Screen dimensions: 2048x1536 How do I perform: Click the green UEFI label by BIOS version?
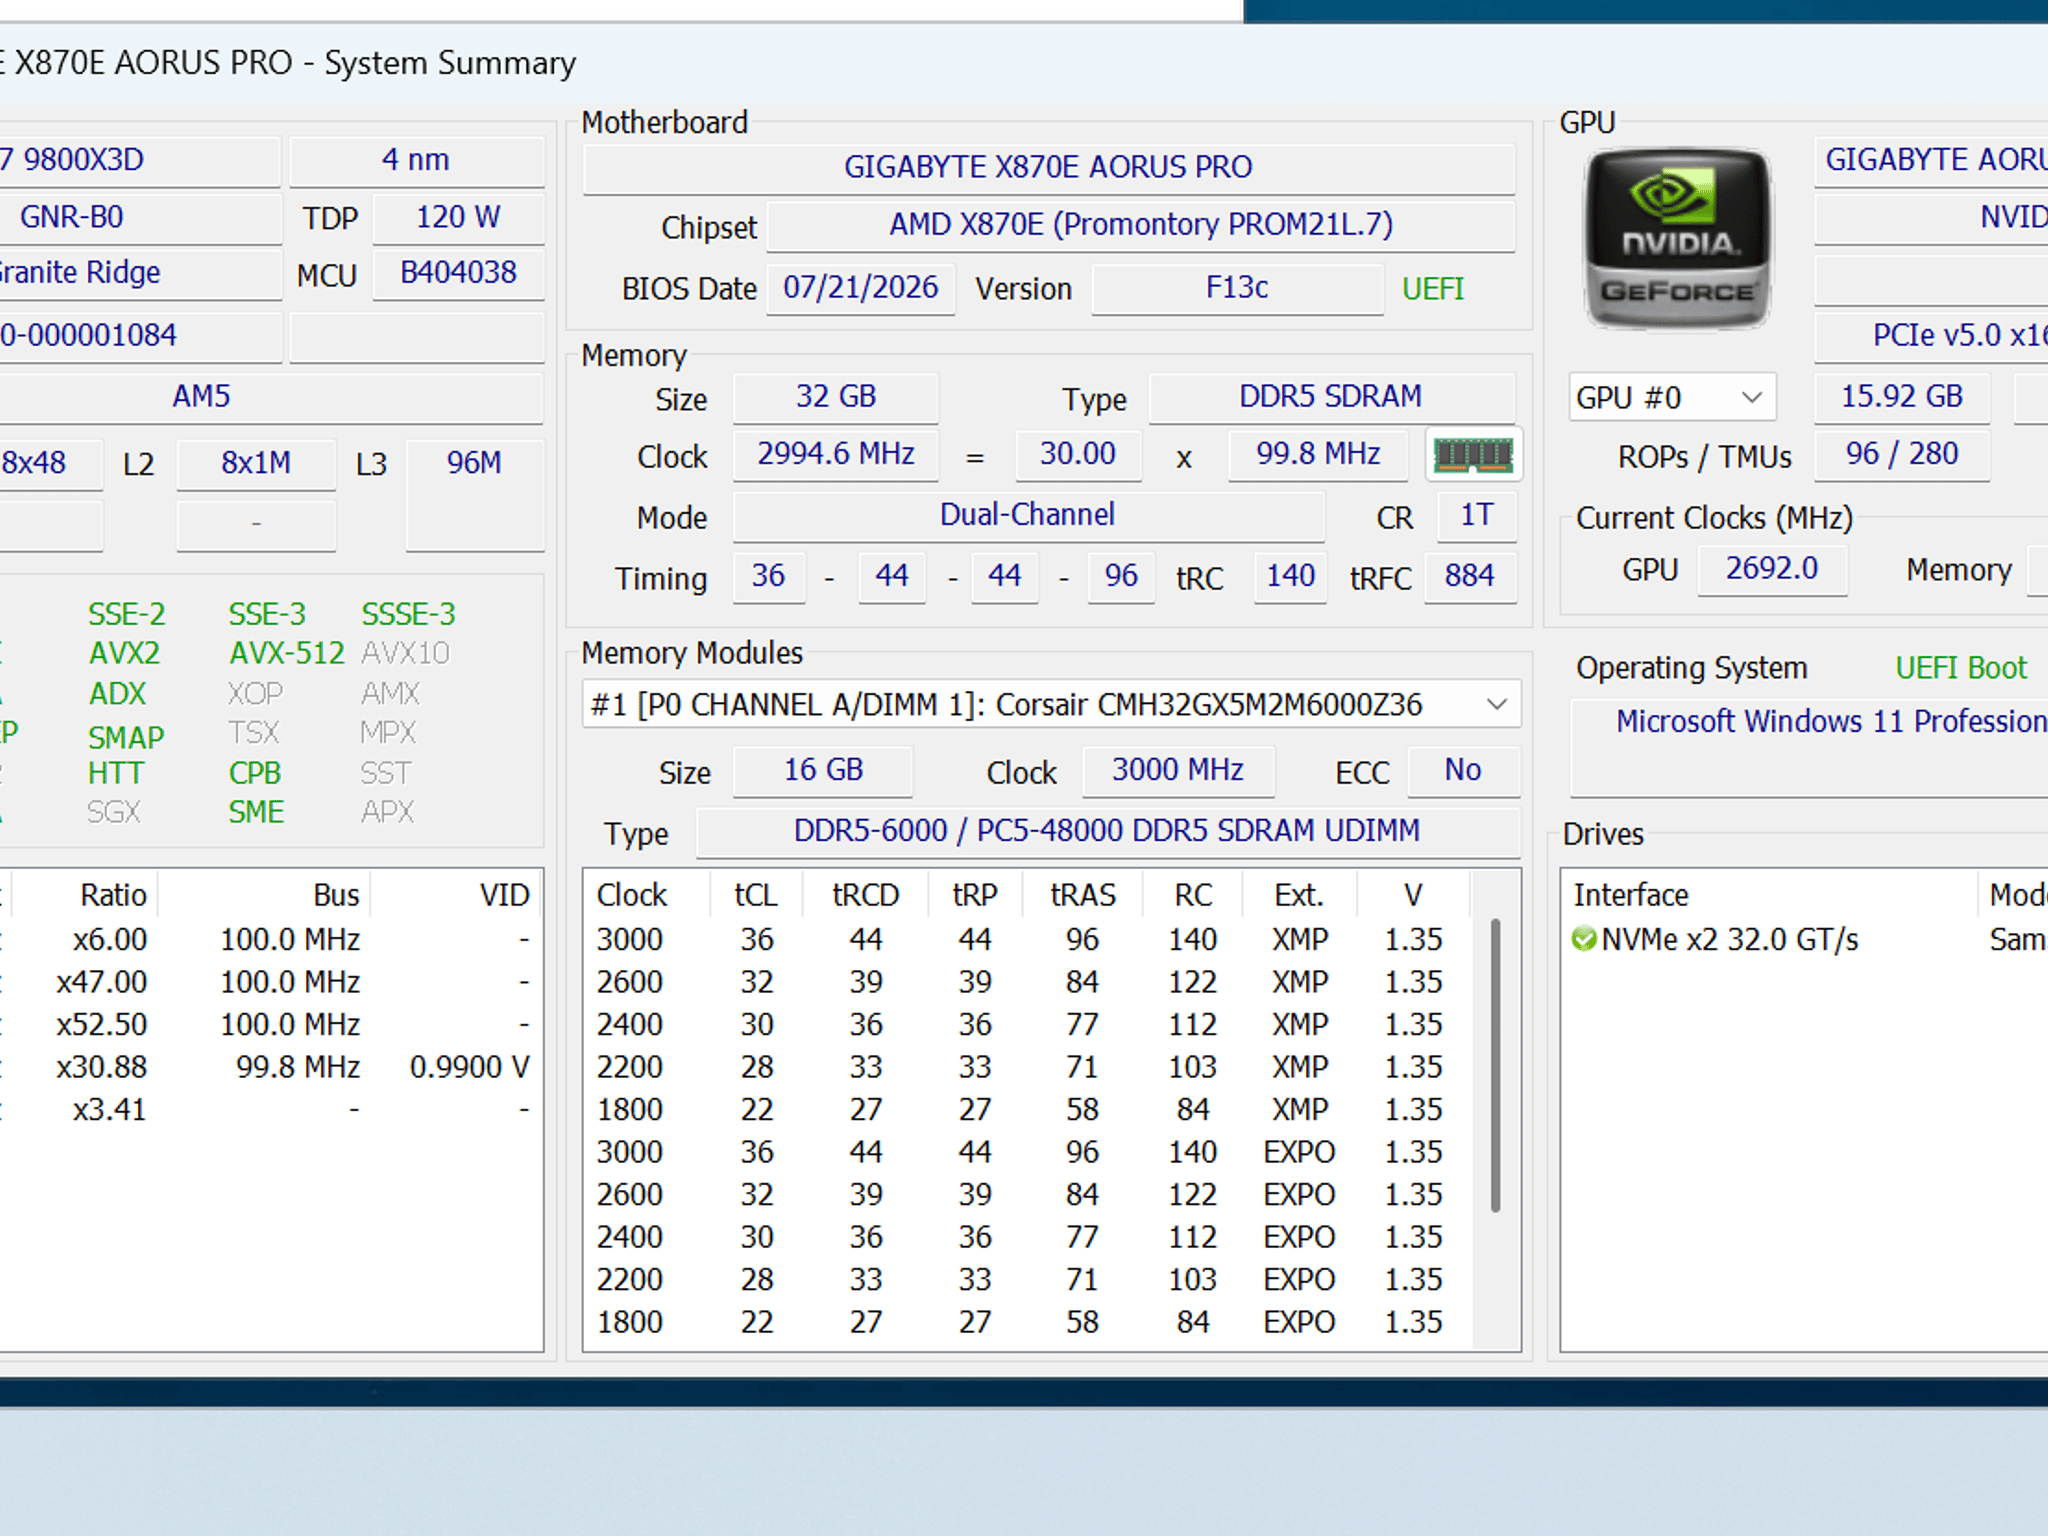click(x=1433, y=289)
